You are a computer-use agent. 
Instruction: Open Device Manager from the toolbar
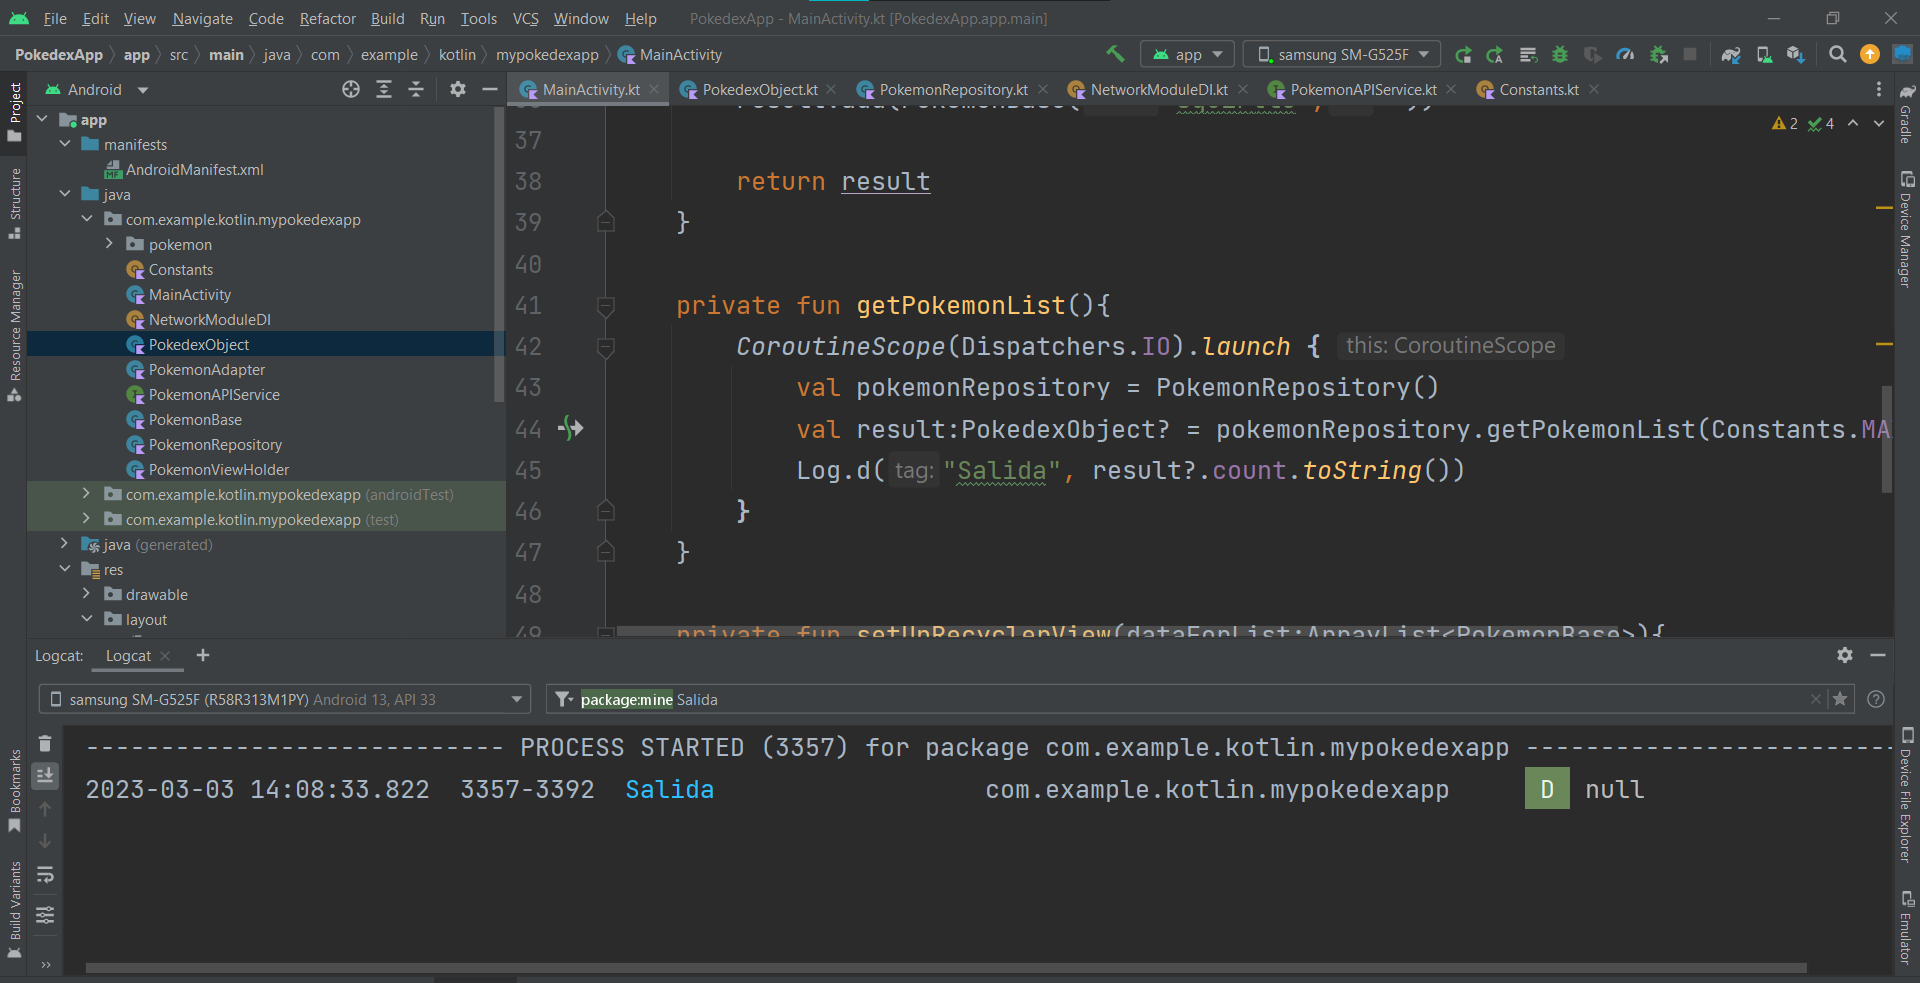[1764, 54]
